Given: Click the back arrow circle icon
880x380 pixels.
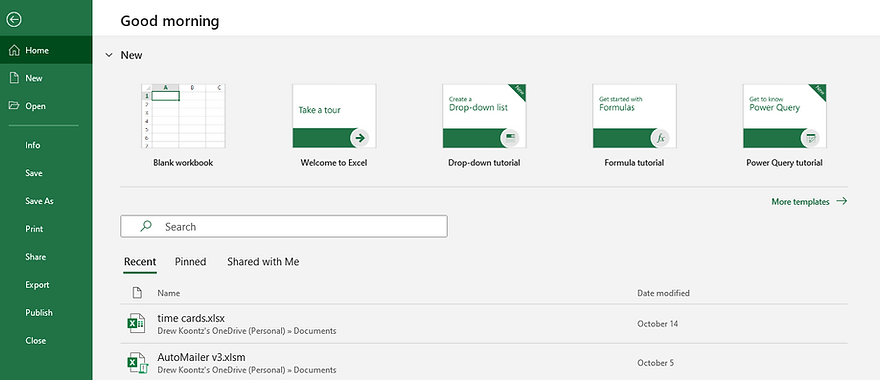Looking at the screenshot, I should [x=14, y=20].
